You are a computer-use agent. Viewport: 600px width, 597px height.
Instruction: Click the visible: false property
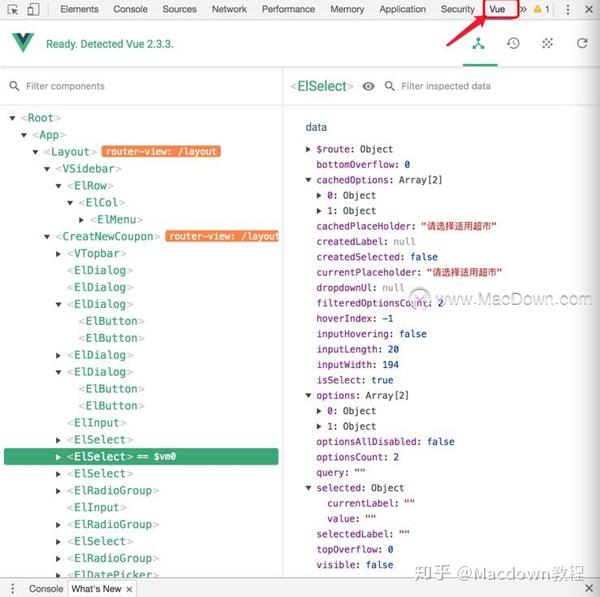click(x=355, y=565)
